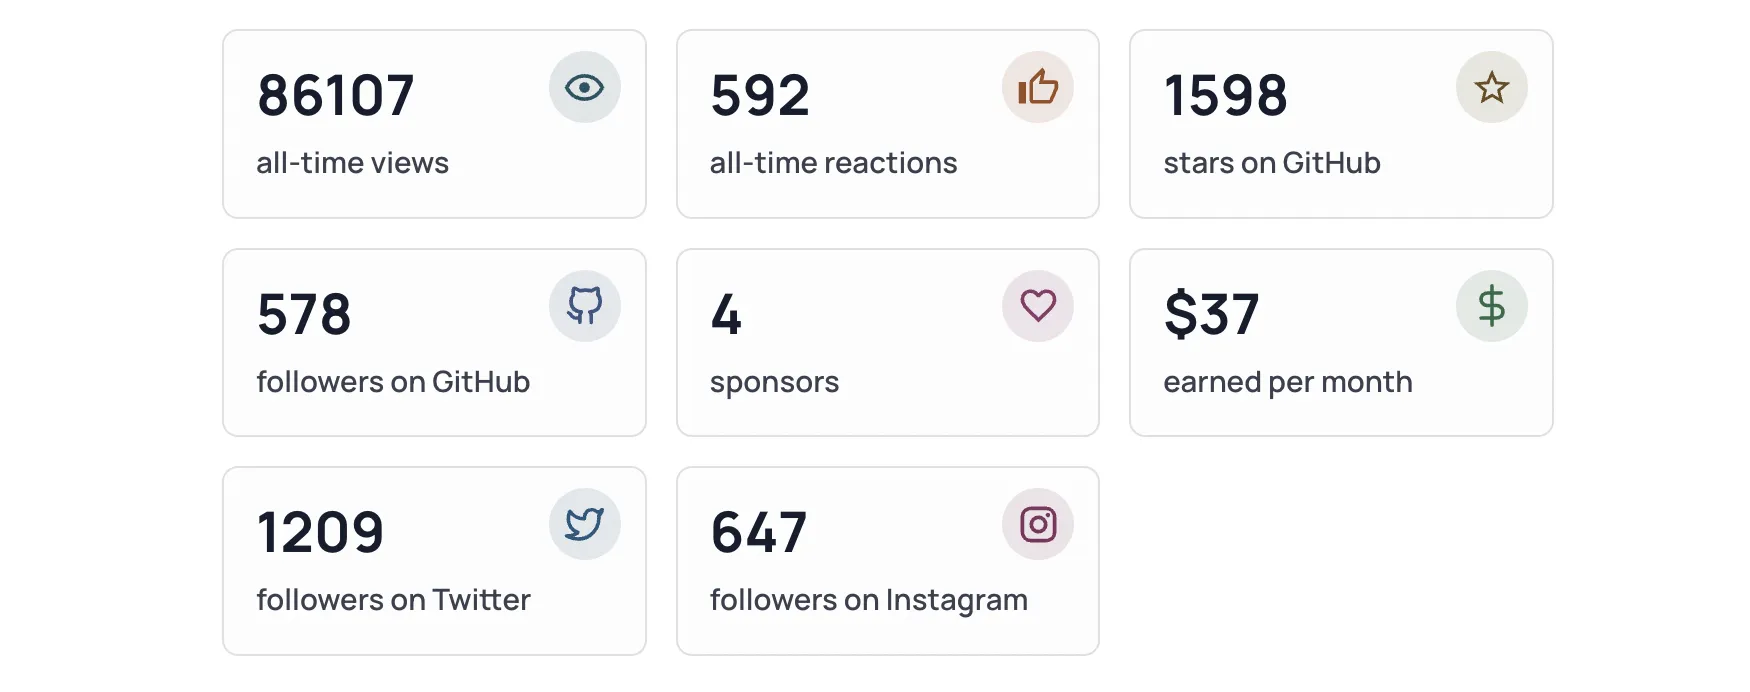Open the followers on GitHub card
This screenshot has height=692, width=1750.
(434, 342)
